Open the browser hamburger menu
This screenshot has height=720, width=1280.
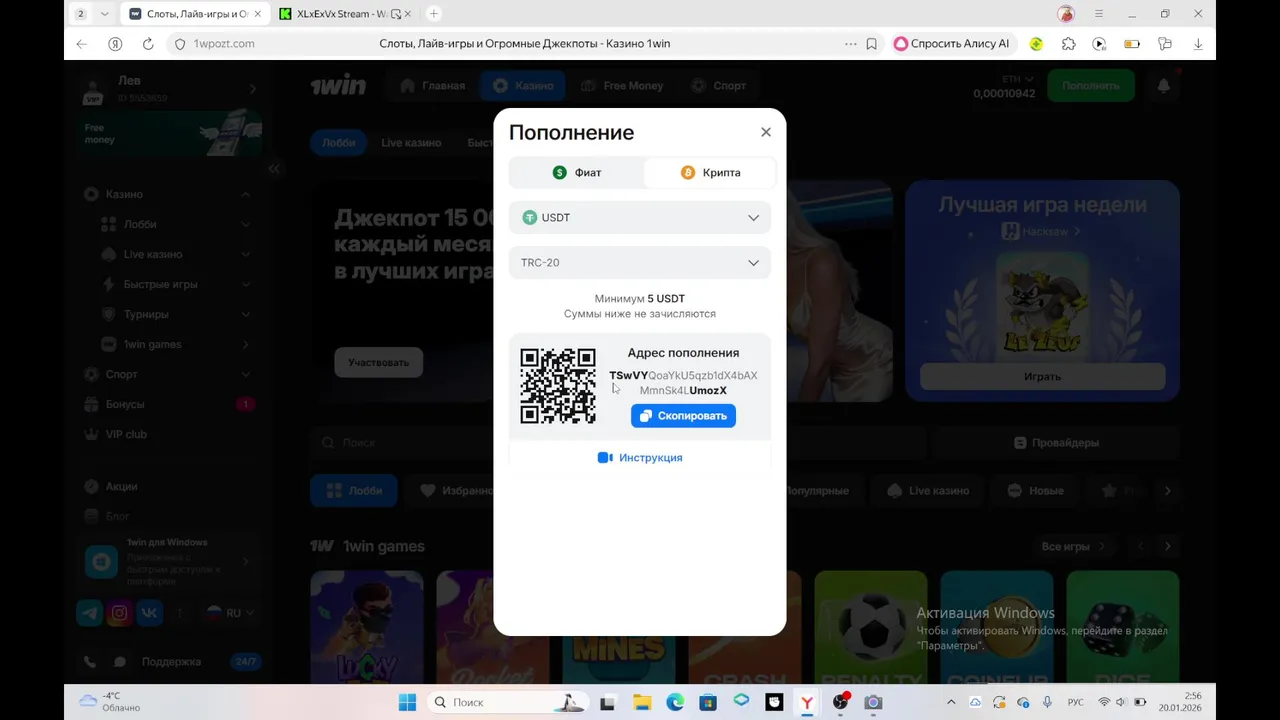pyautogui.click(x=1099, y=14)
